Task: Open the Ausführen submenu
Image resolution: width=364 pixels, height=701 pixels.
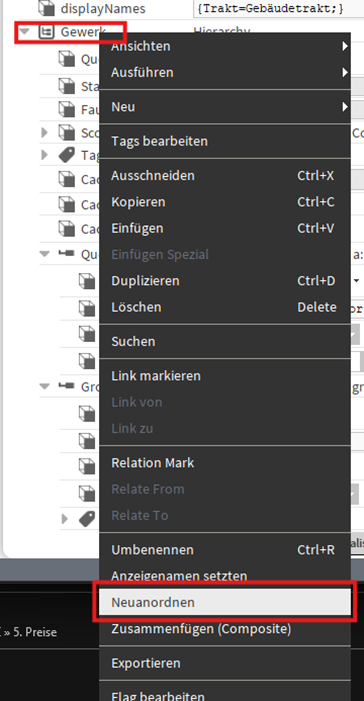Action: click(x=224, y=72)
